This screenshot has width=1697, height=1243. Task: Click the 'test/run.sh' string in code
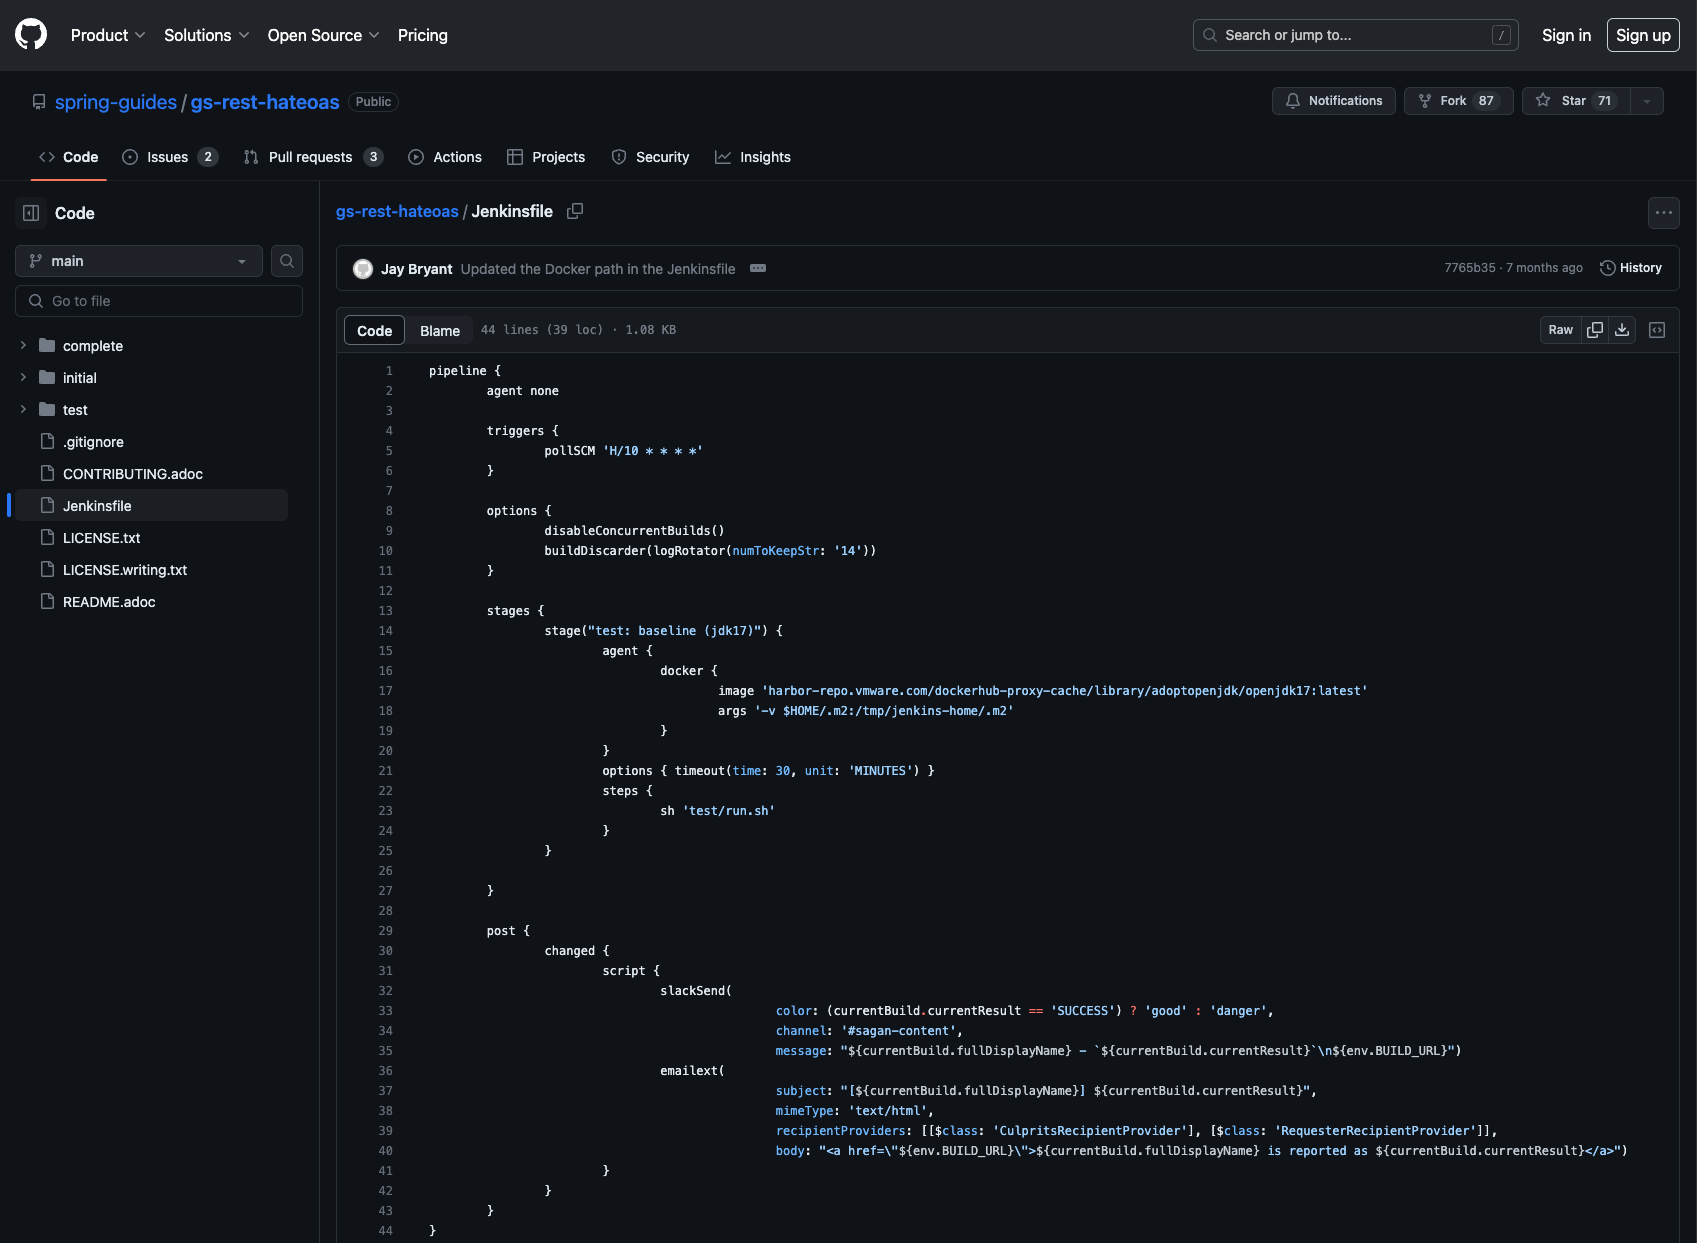pyautogui.click(x=729, y=811)
